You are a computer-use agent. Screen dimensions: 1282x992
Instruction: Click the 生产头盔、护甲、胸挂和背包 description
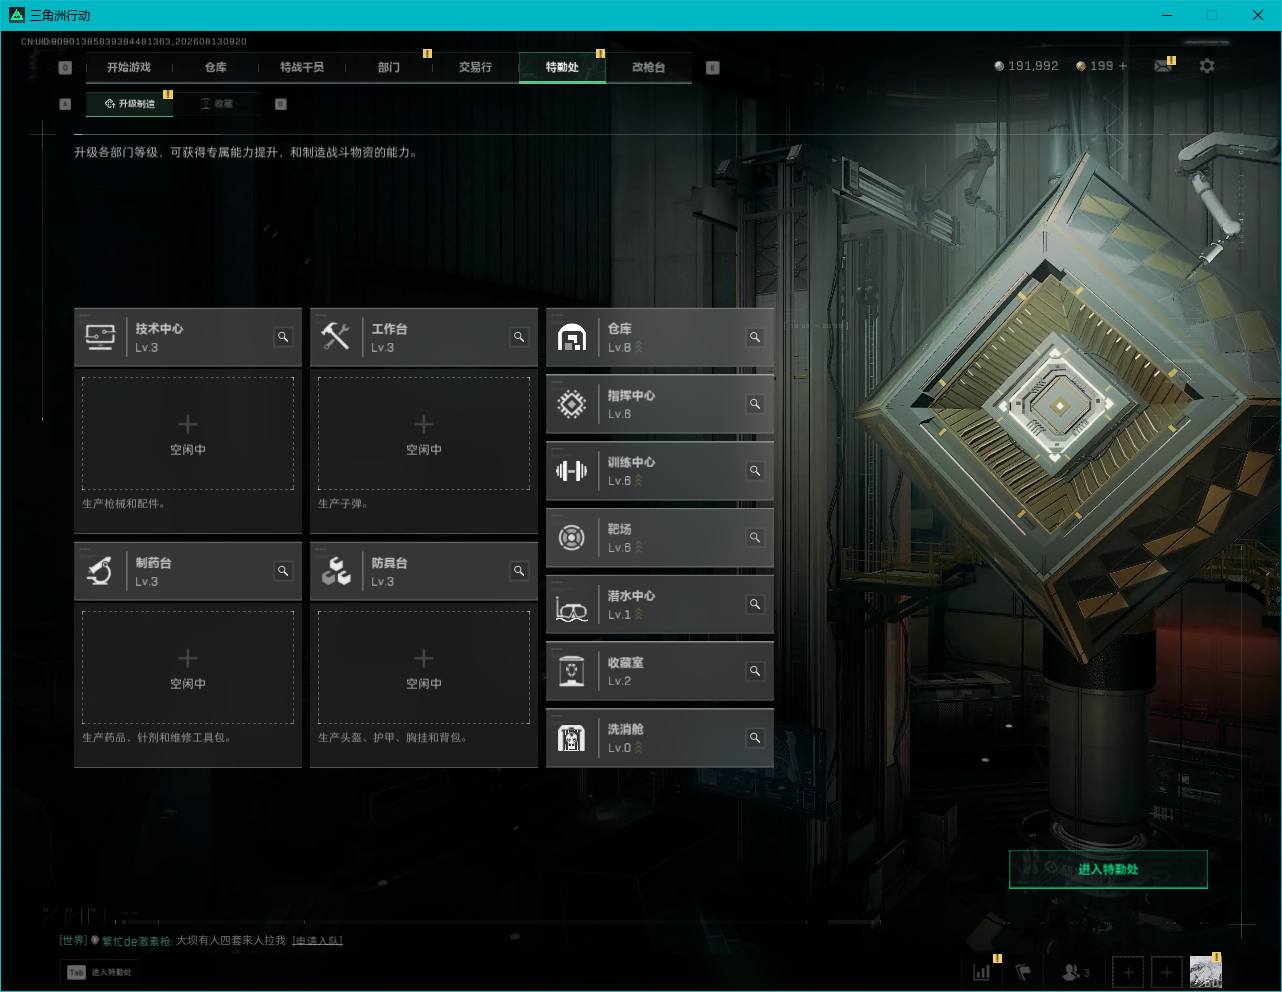[393, 738]
